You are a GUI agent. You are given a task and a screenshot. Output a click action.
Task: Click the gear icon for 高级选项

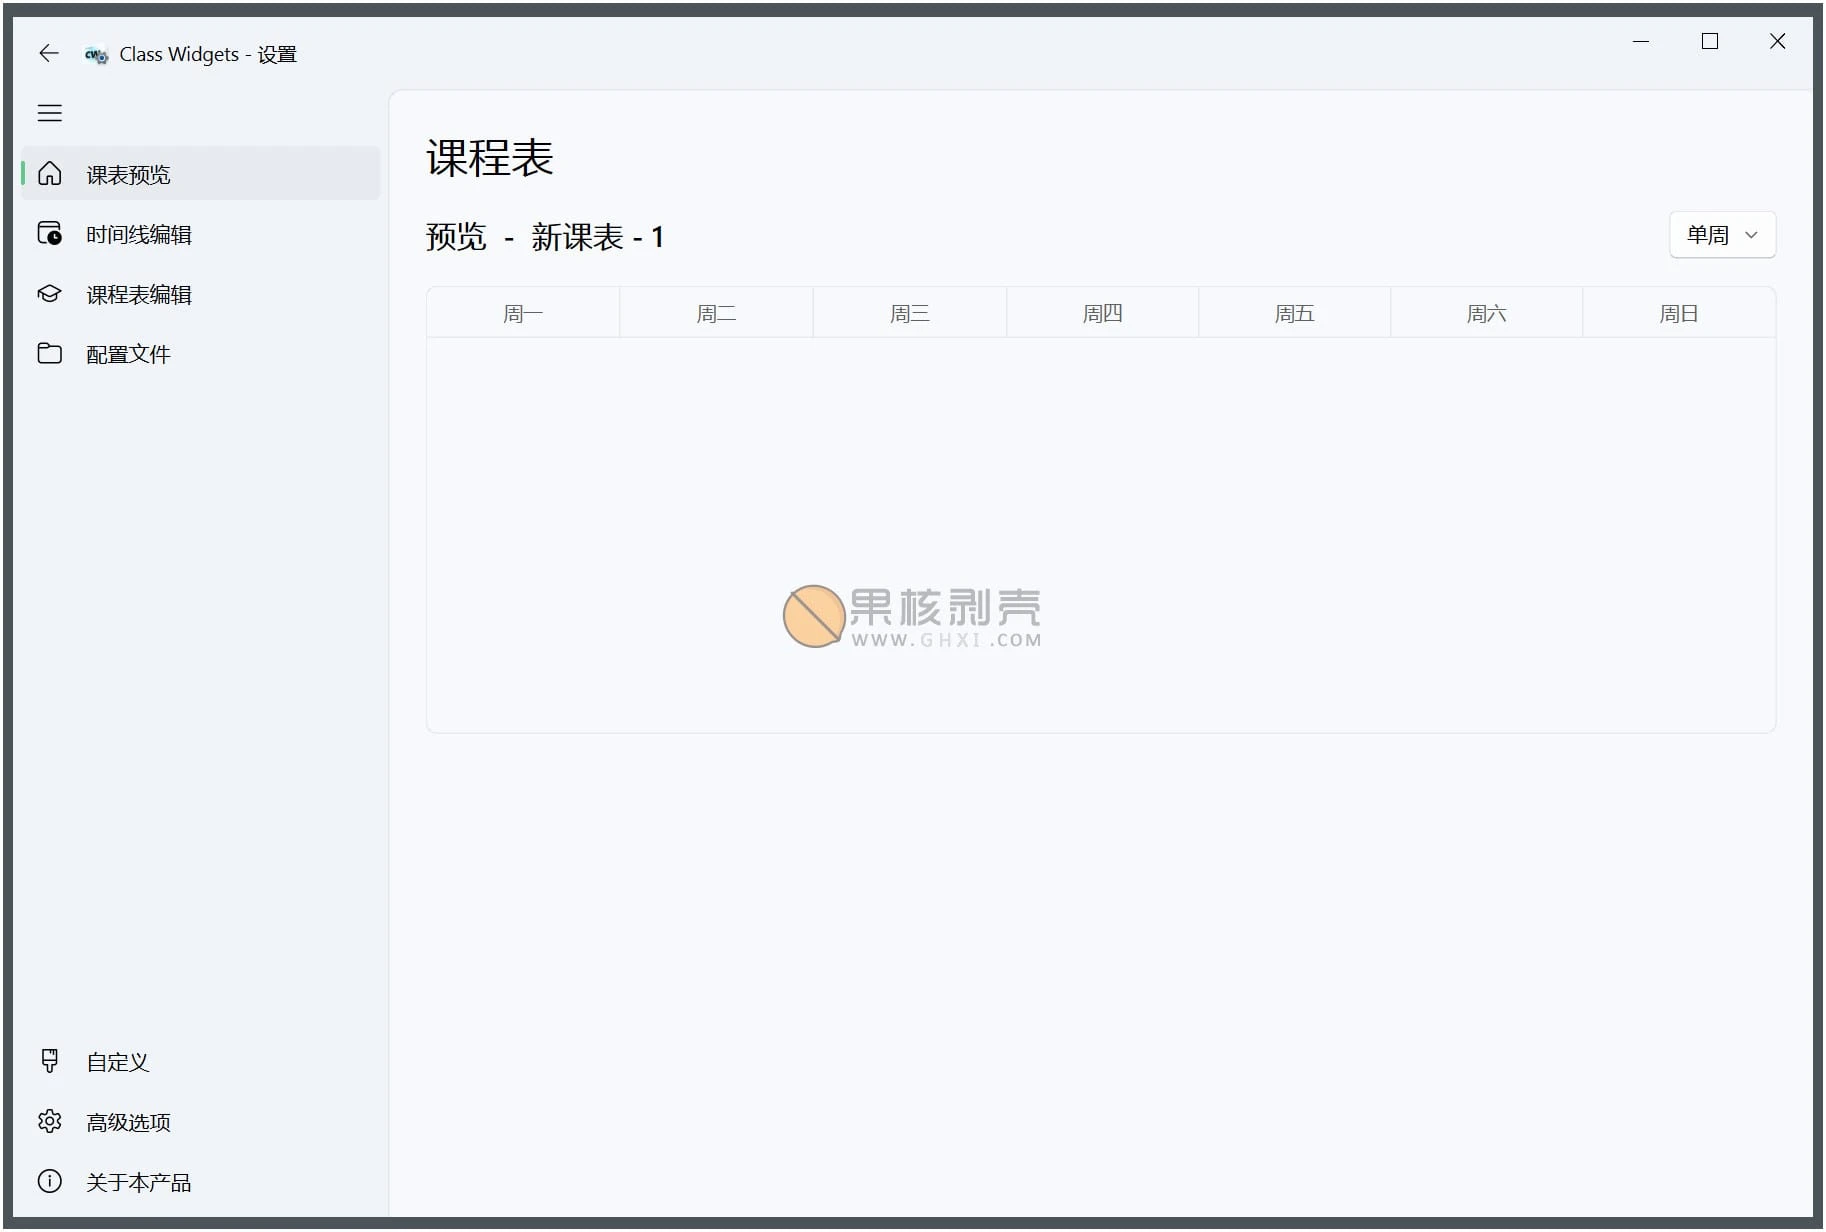click(50, 1121)
